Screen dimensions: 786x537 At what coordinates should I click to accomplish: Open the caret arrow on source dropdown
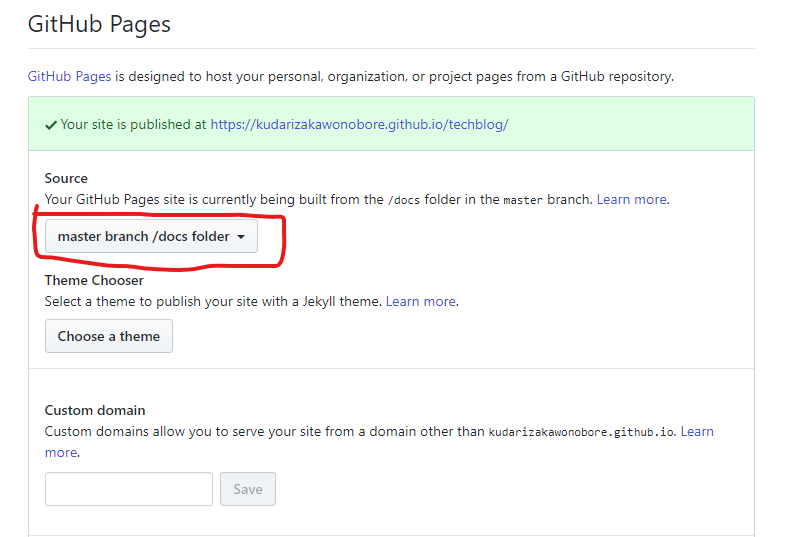(x=241, y=237)
